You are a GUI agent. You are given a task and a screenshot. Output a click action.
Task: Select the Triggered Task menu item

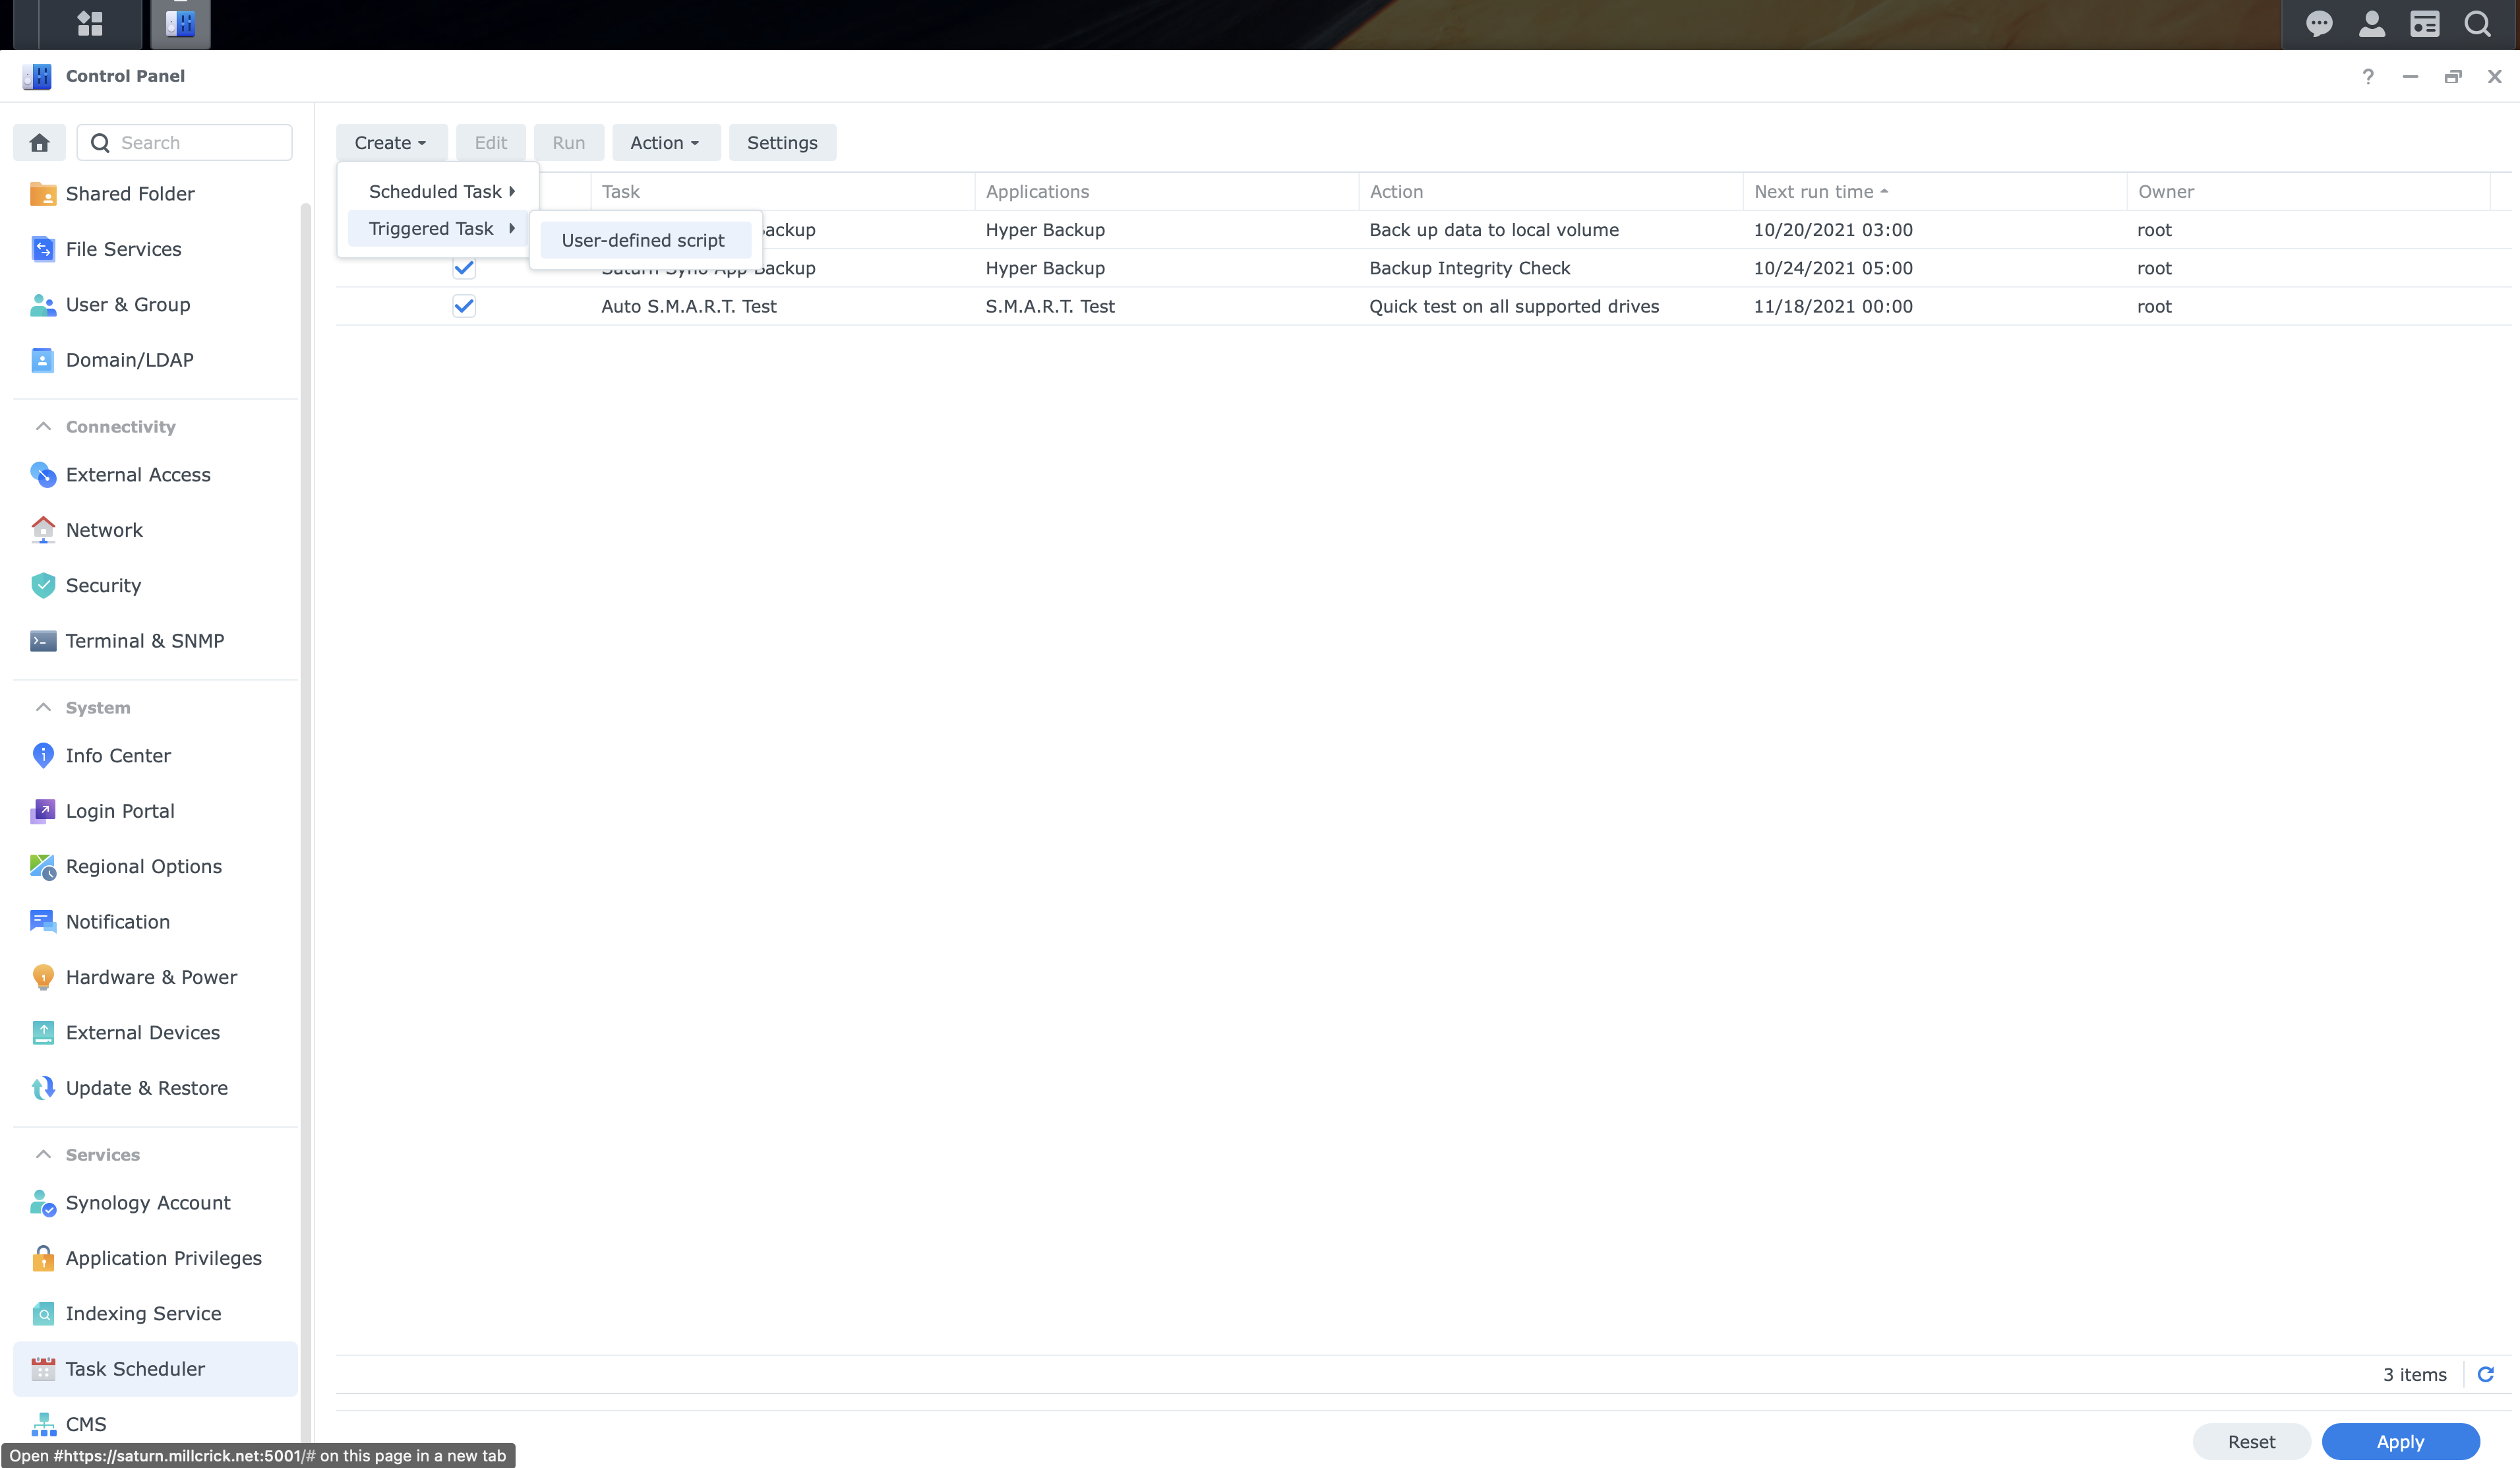tap(439, 228)
